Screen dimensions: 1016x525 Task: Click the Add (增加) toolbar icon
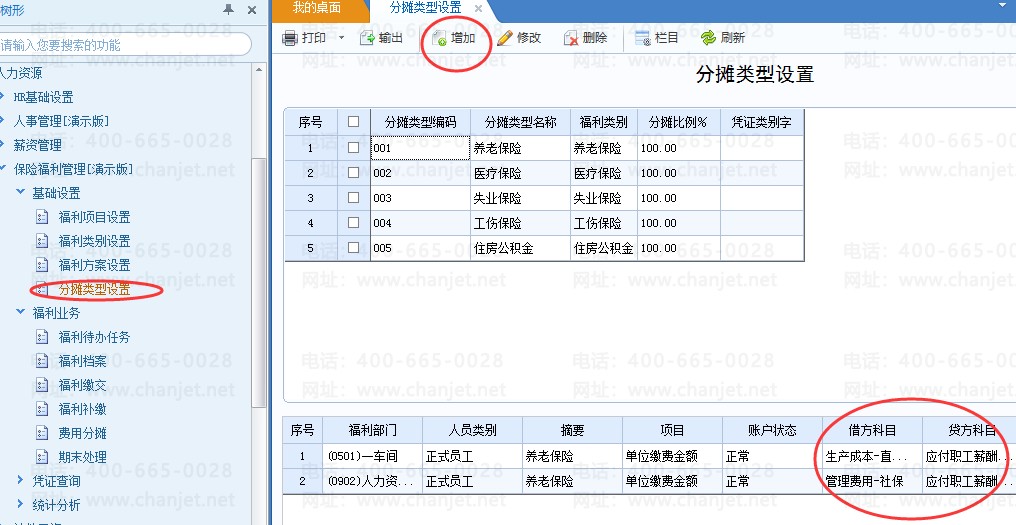pyautogui.click(x=440, y=38)
